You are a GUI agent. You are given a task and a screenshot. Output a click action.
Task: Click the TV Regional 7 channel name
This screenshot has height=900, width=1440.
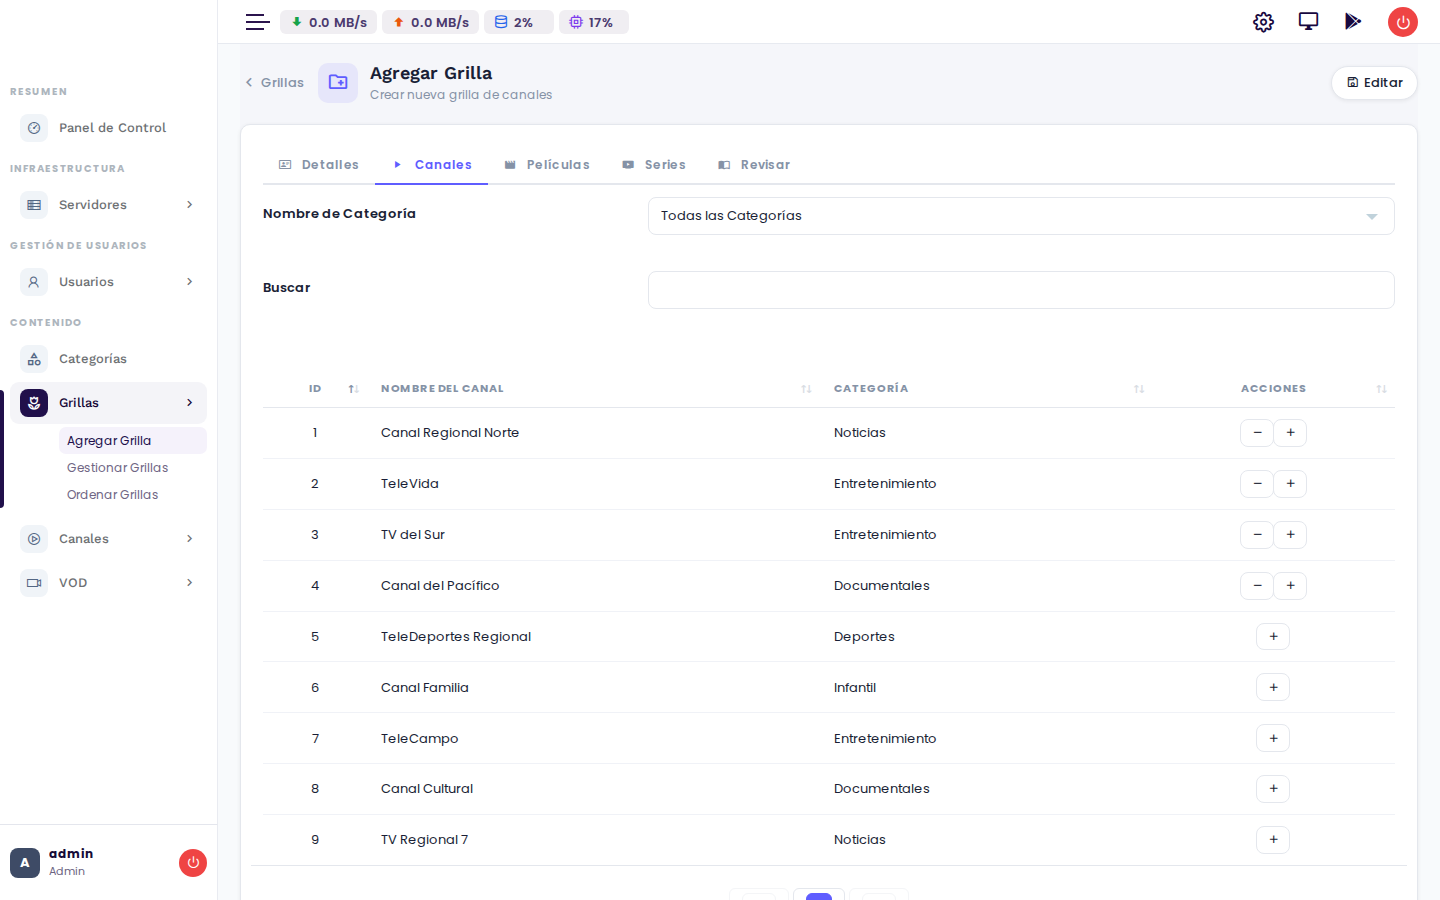[x=424, y=840]
